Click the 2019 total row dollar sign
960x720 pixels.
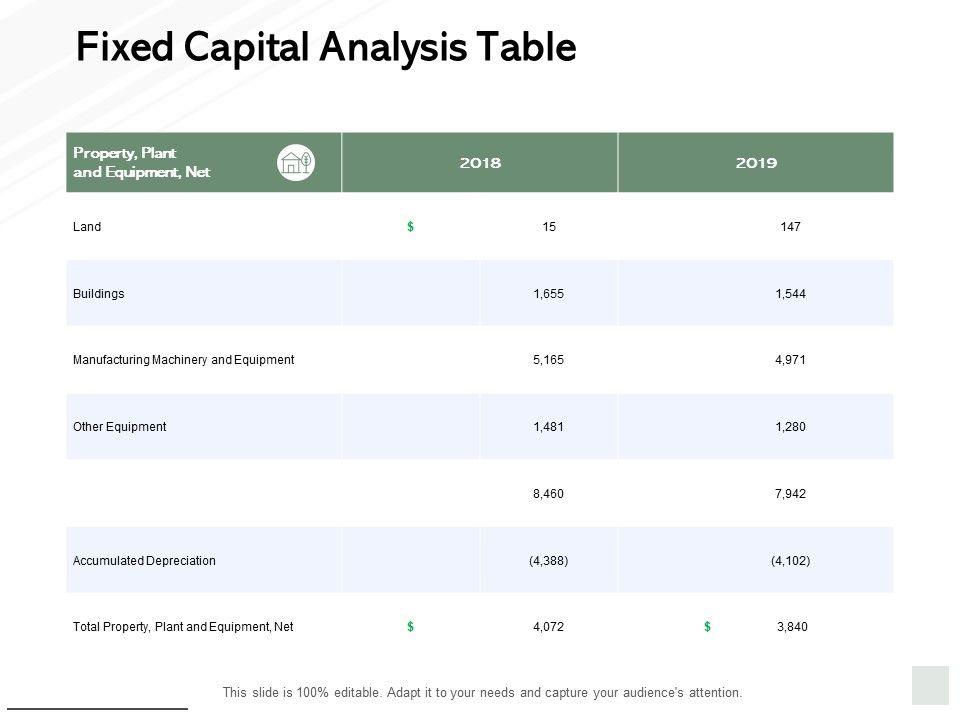point(707,627)
